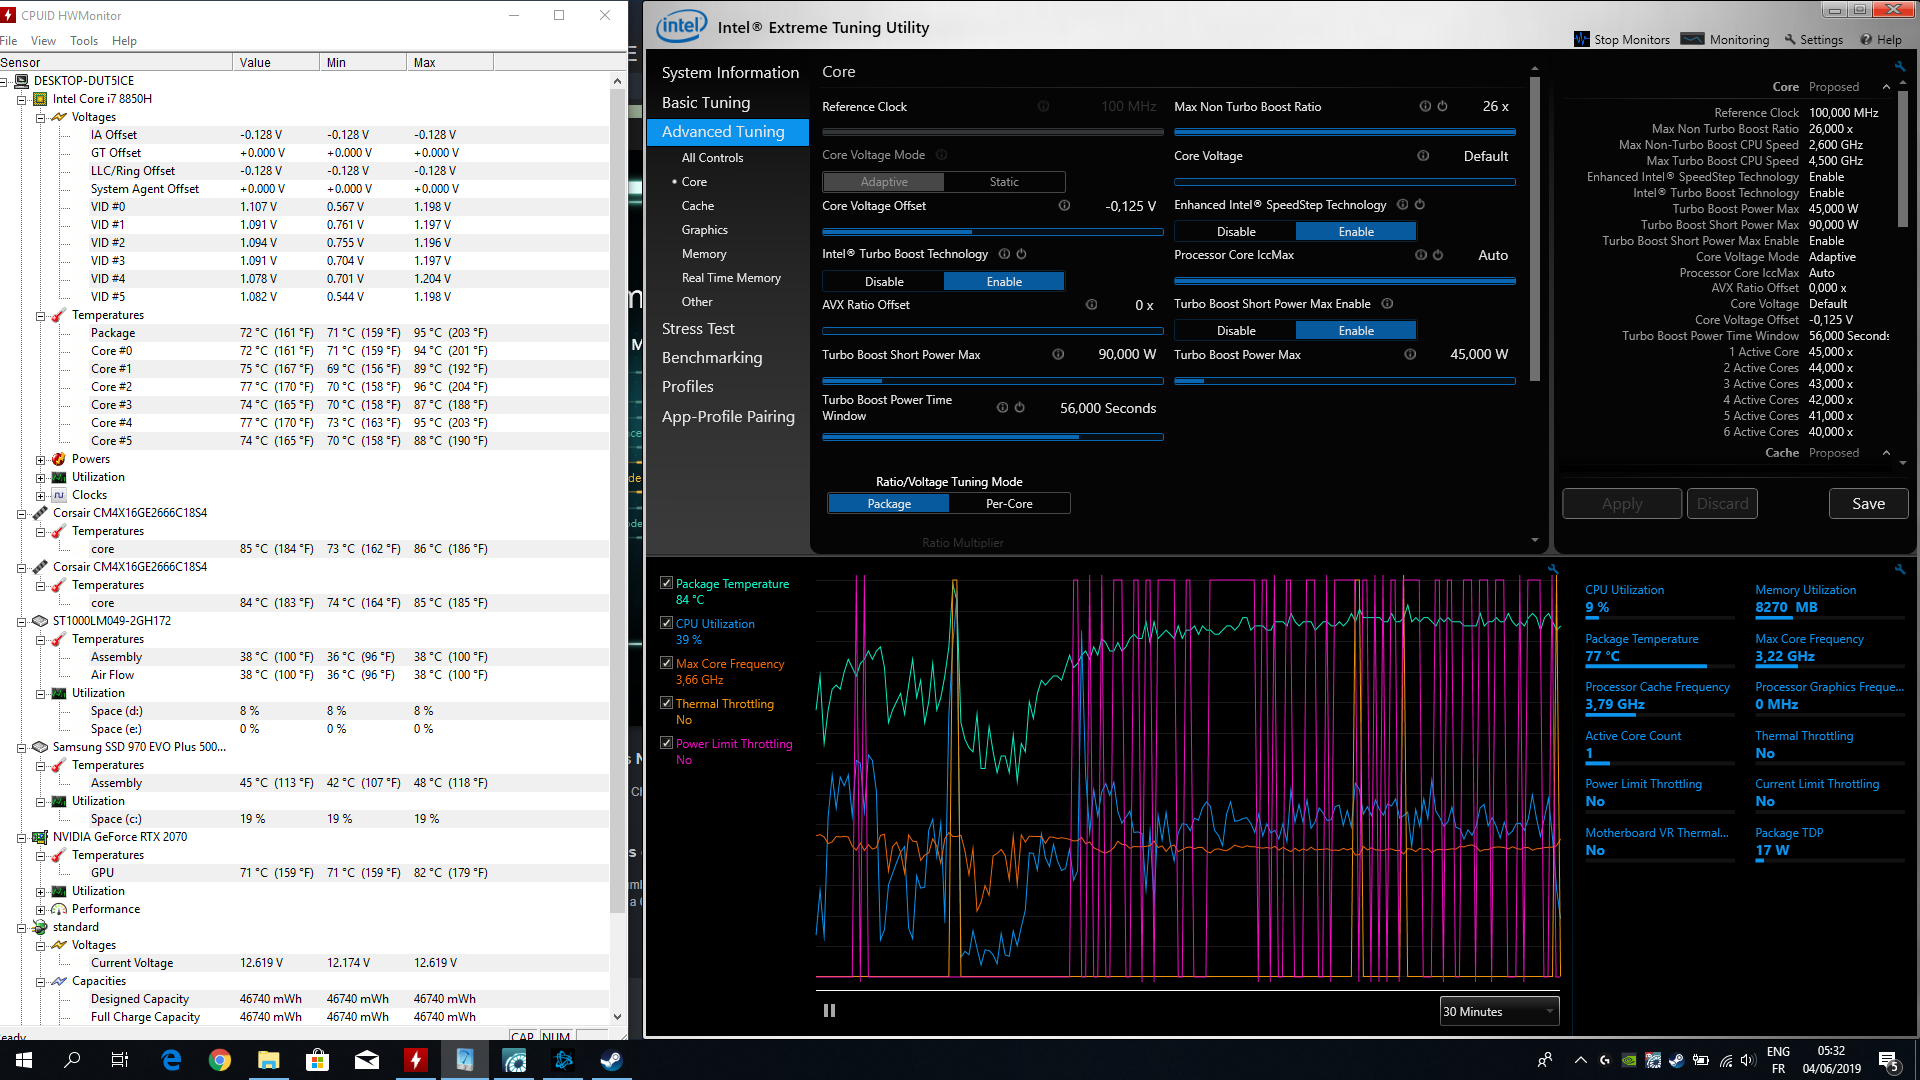The width and height of the screenshot is (1920, 1080).
Task: Expand CPU Utilization node under Powers
Action: pos(40,478)
